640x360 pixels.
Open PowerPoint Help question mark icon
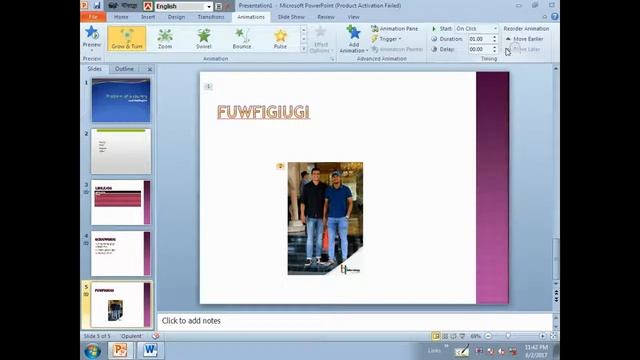click(554, 17)
